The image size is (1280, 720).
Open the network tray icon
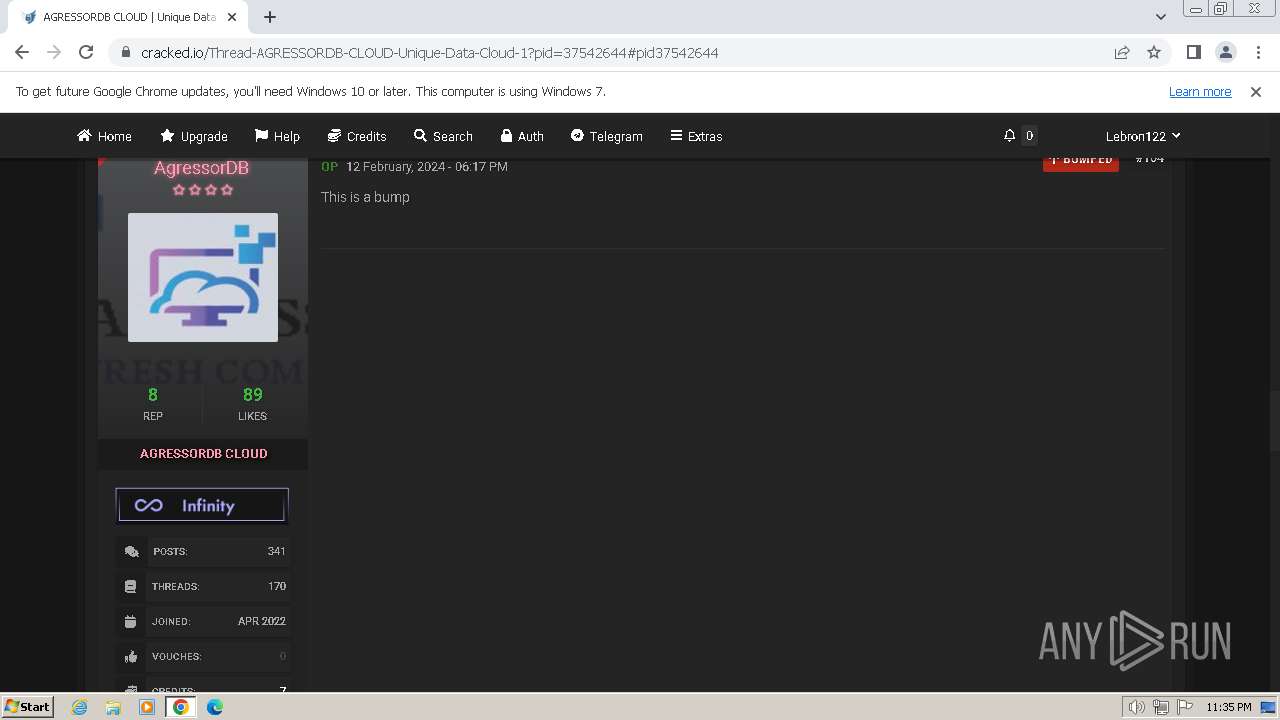click(x=1161, y=707)
